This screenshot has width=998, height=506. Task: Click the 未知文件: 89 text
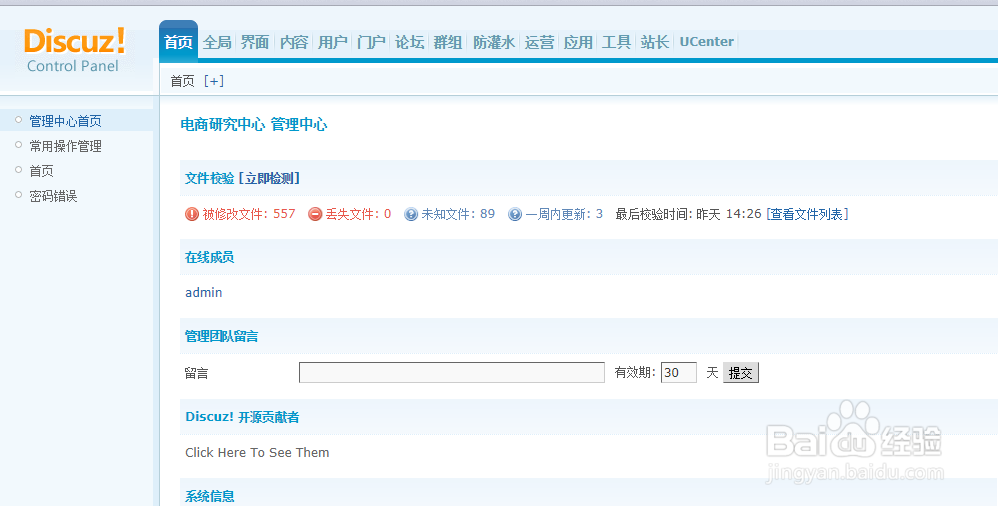pyautogui.click(x=458, y=214)
